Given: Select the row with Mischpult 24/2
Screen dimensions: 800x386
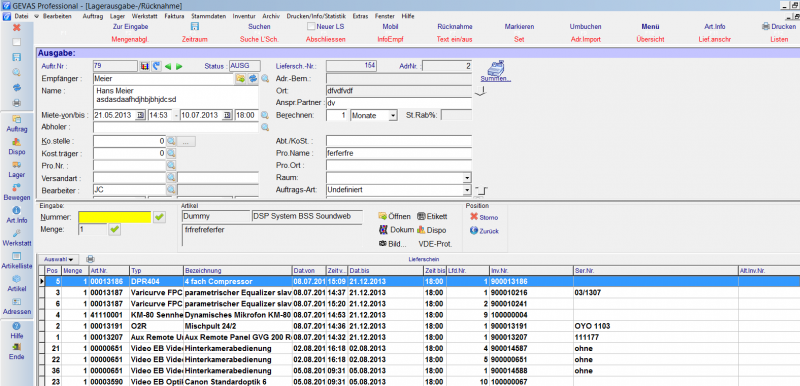Looking at the screenshot, I should 418,326.
